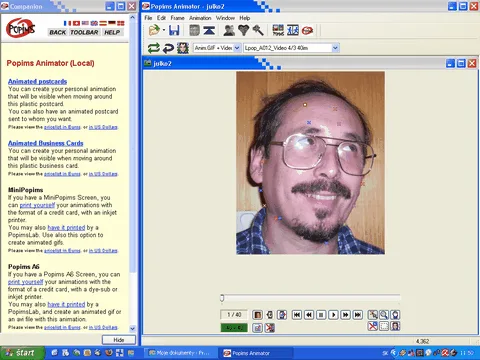Click the red Popims logo toolbar icon

[307, 31]
